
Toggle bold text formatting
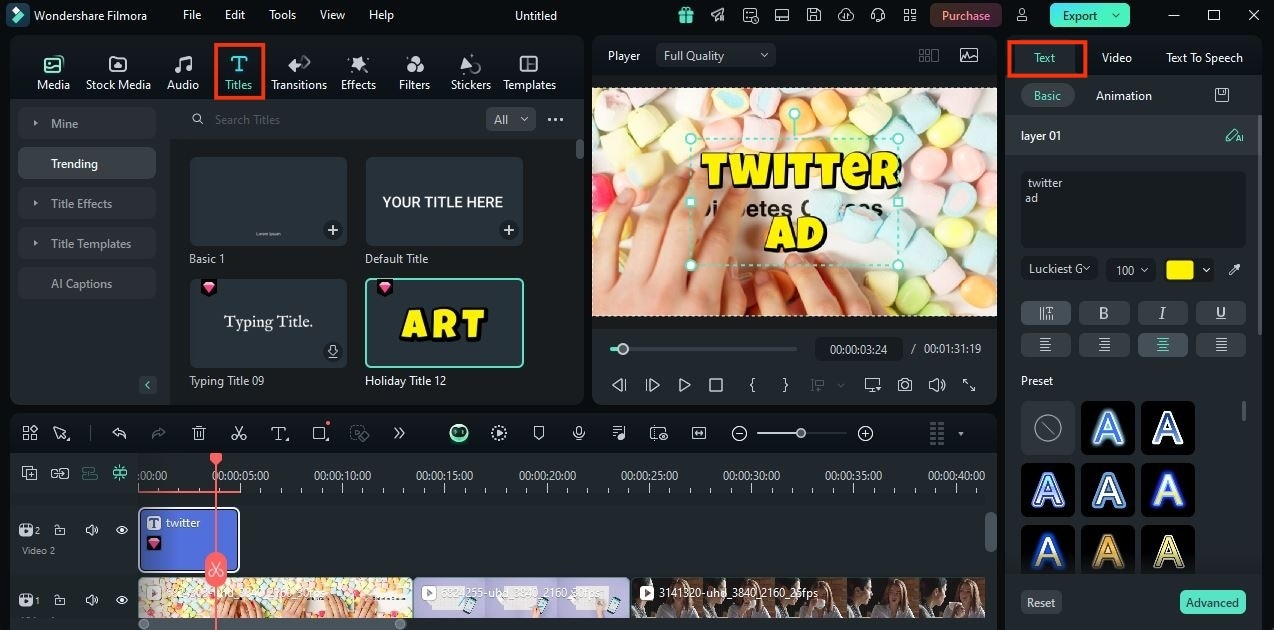[1104, 313]
